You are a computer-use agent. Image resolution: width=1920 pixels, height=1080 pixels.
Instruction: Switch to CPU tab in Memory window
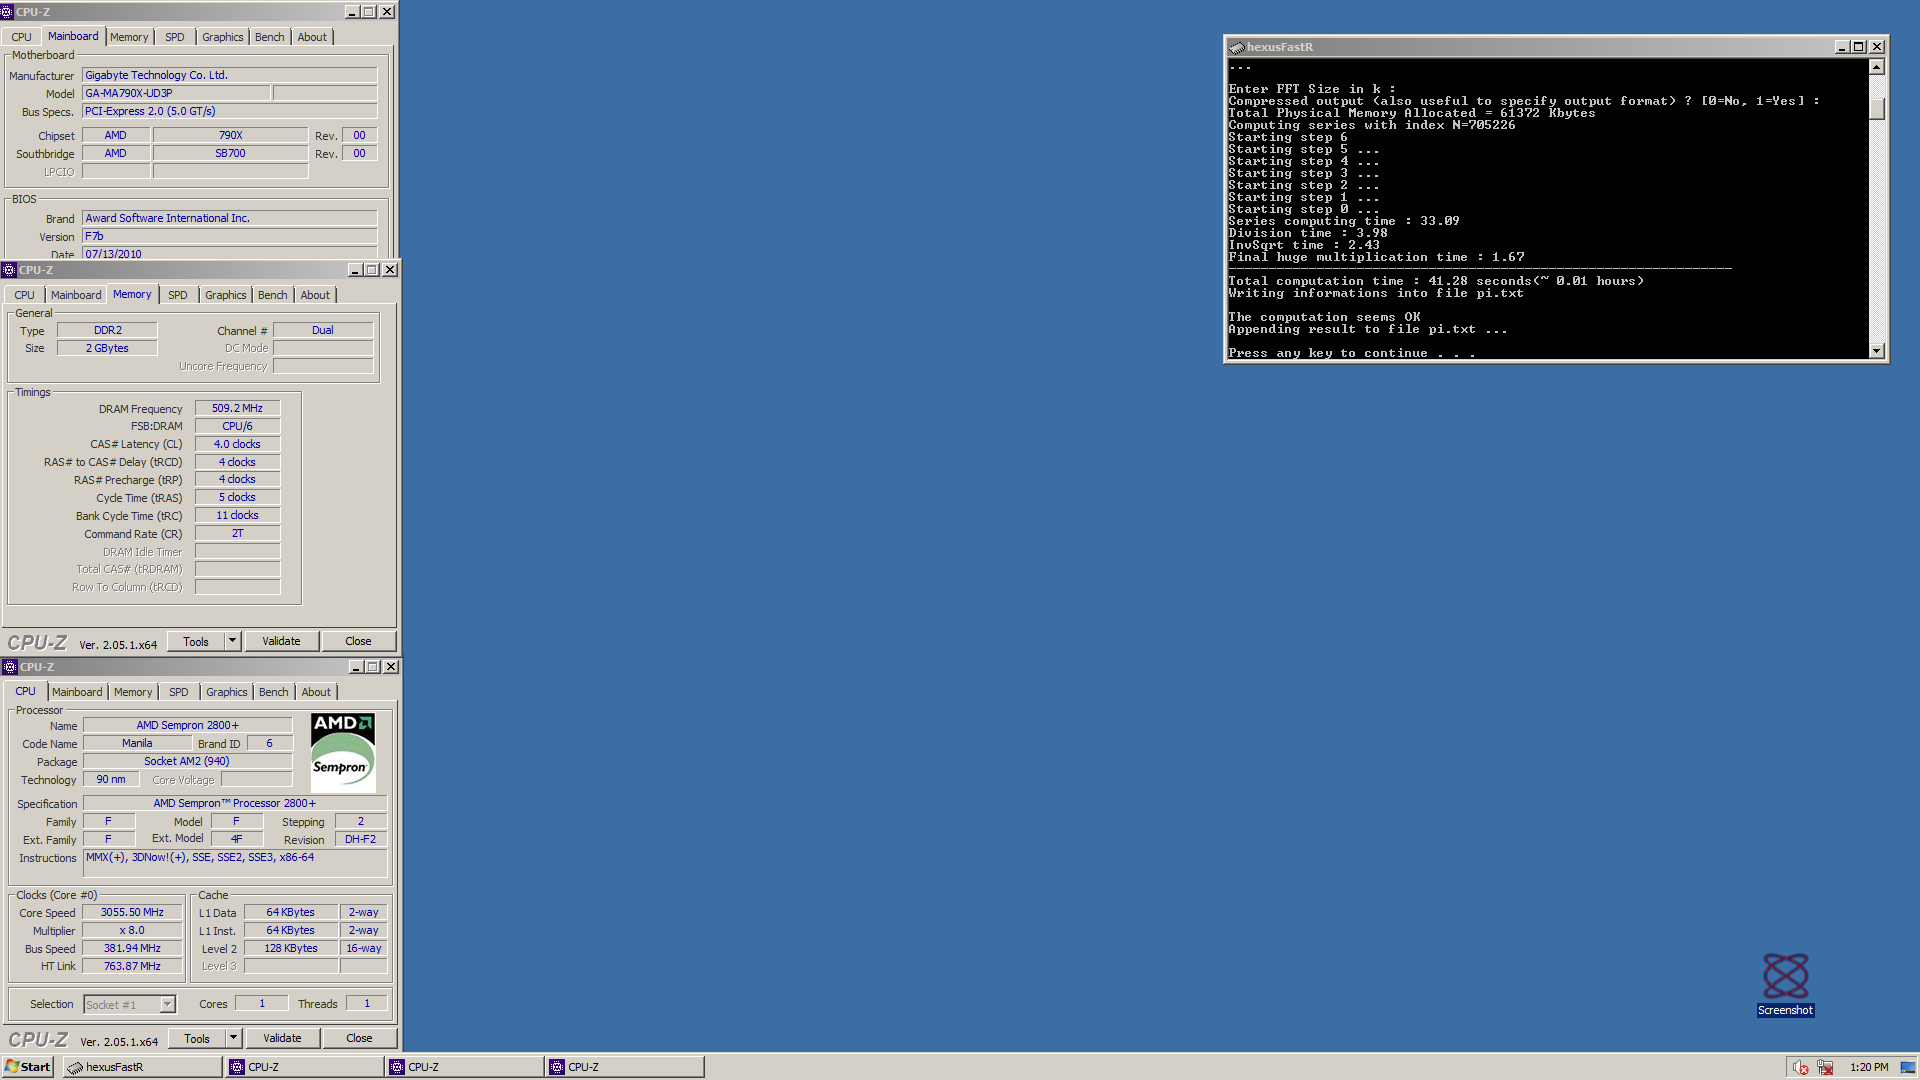pos(24,295)
